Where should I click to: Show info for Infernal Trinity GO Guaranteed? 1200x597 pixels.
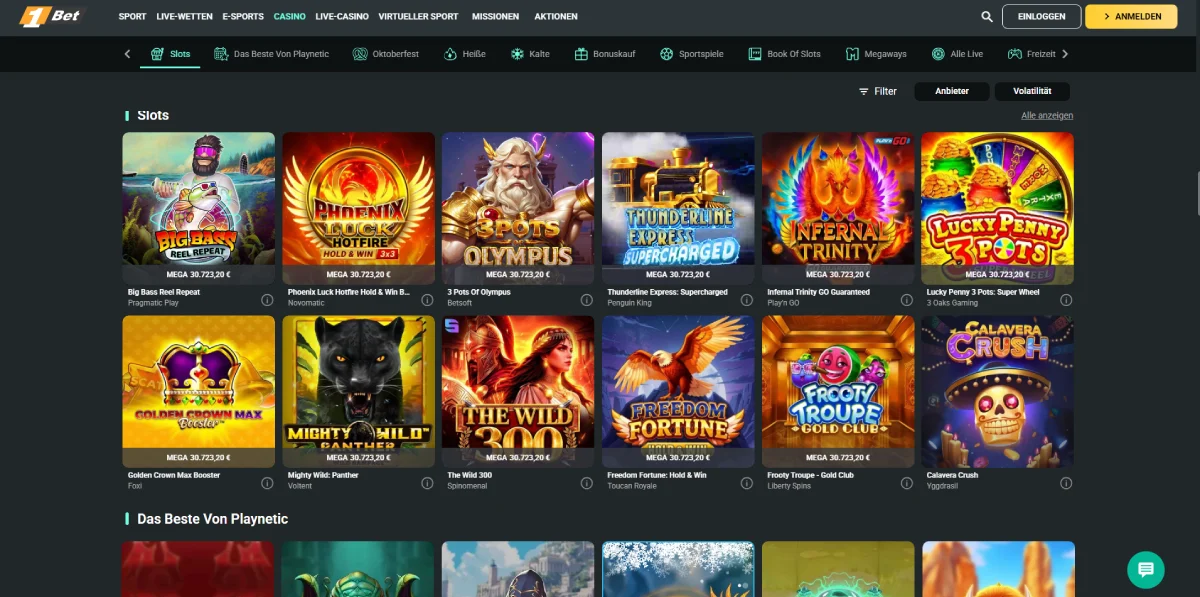point(907,299)
